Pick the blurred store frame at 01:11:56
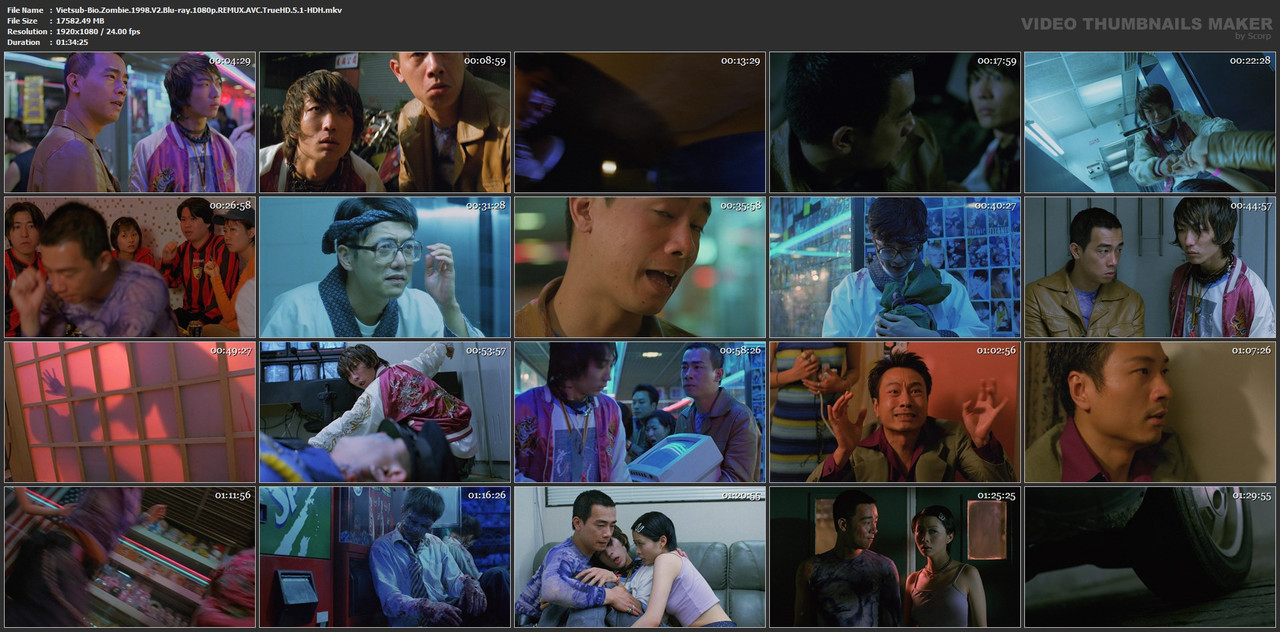 pos(130,557)
